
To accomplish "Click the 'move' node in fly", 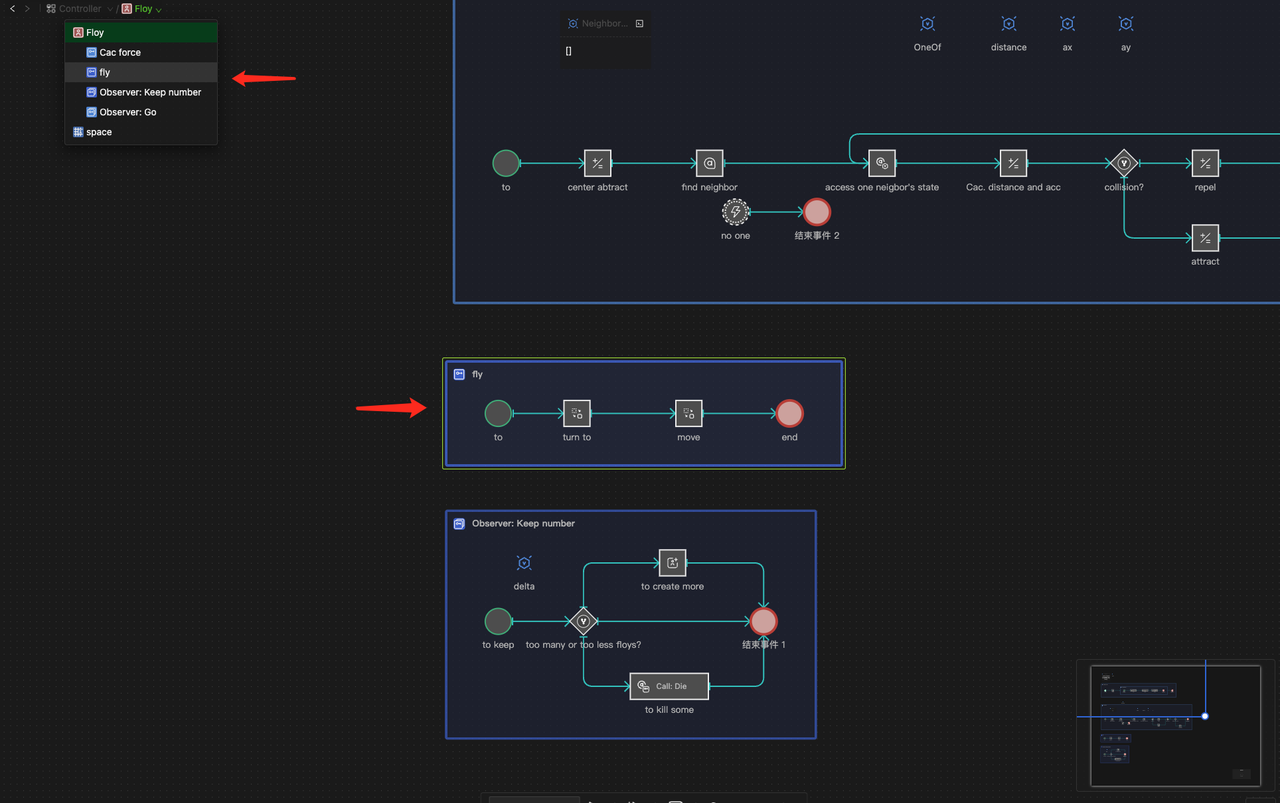I will pos(688,413).
